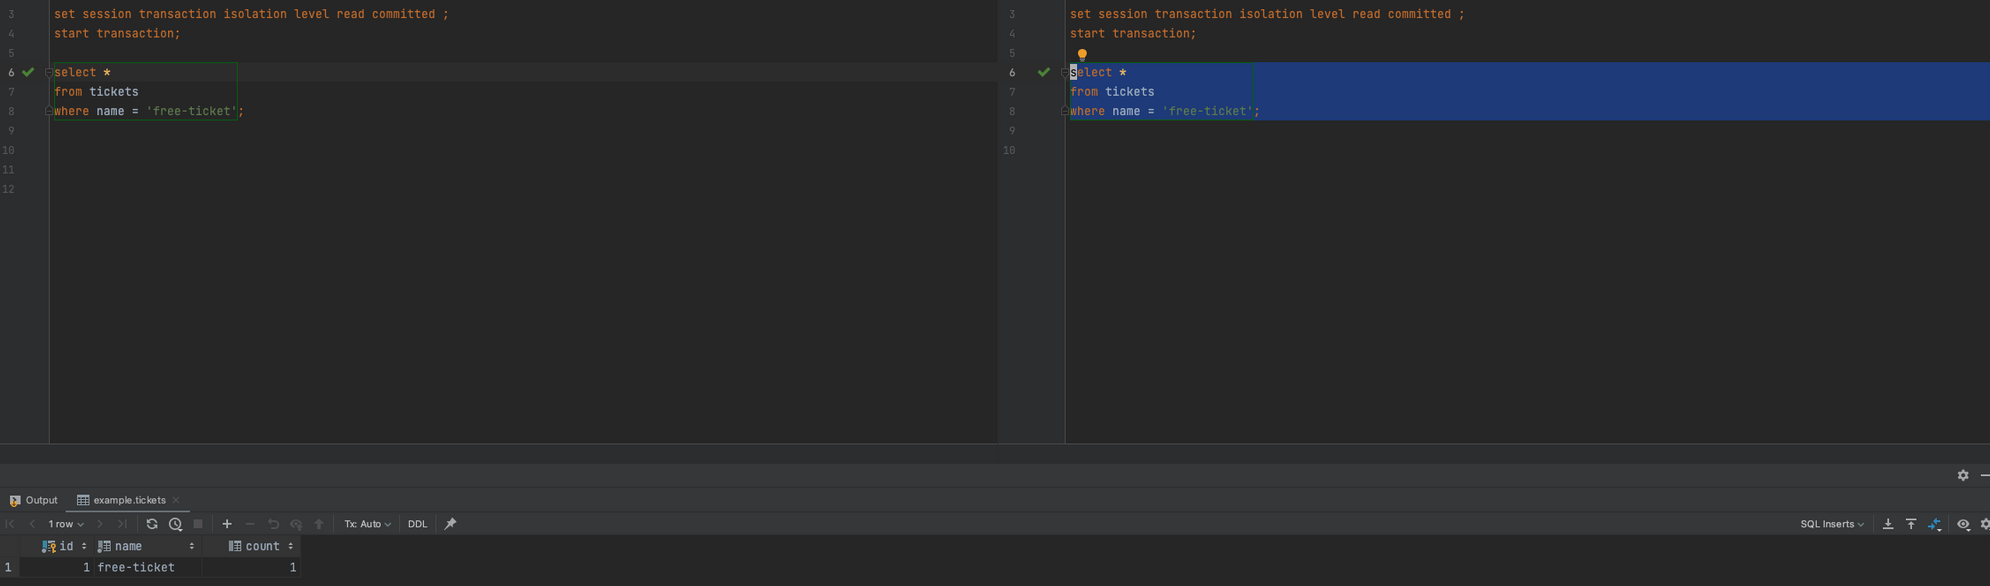Open the 1 row page size dropdown

(x=66, y=524)
